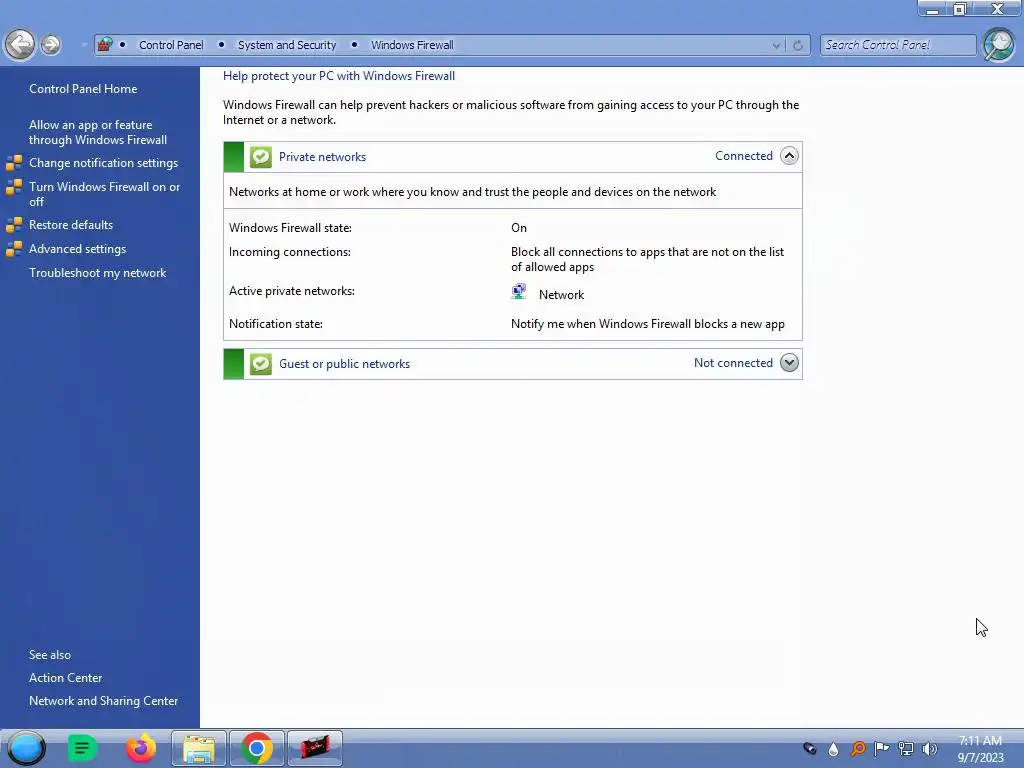Click Troubleshoot my network link

[97, 273]
